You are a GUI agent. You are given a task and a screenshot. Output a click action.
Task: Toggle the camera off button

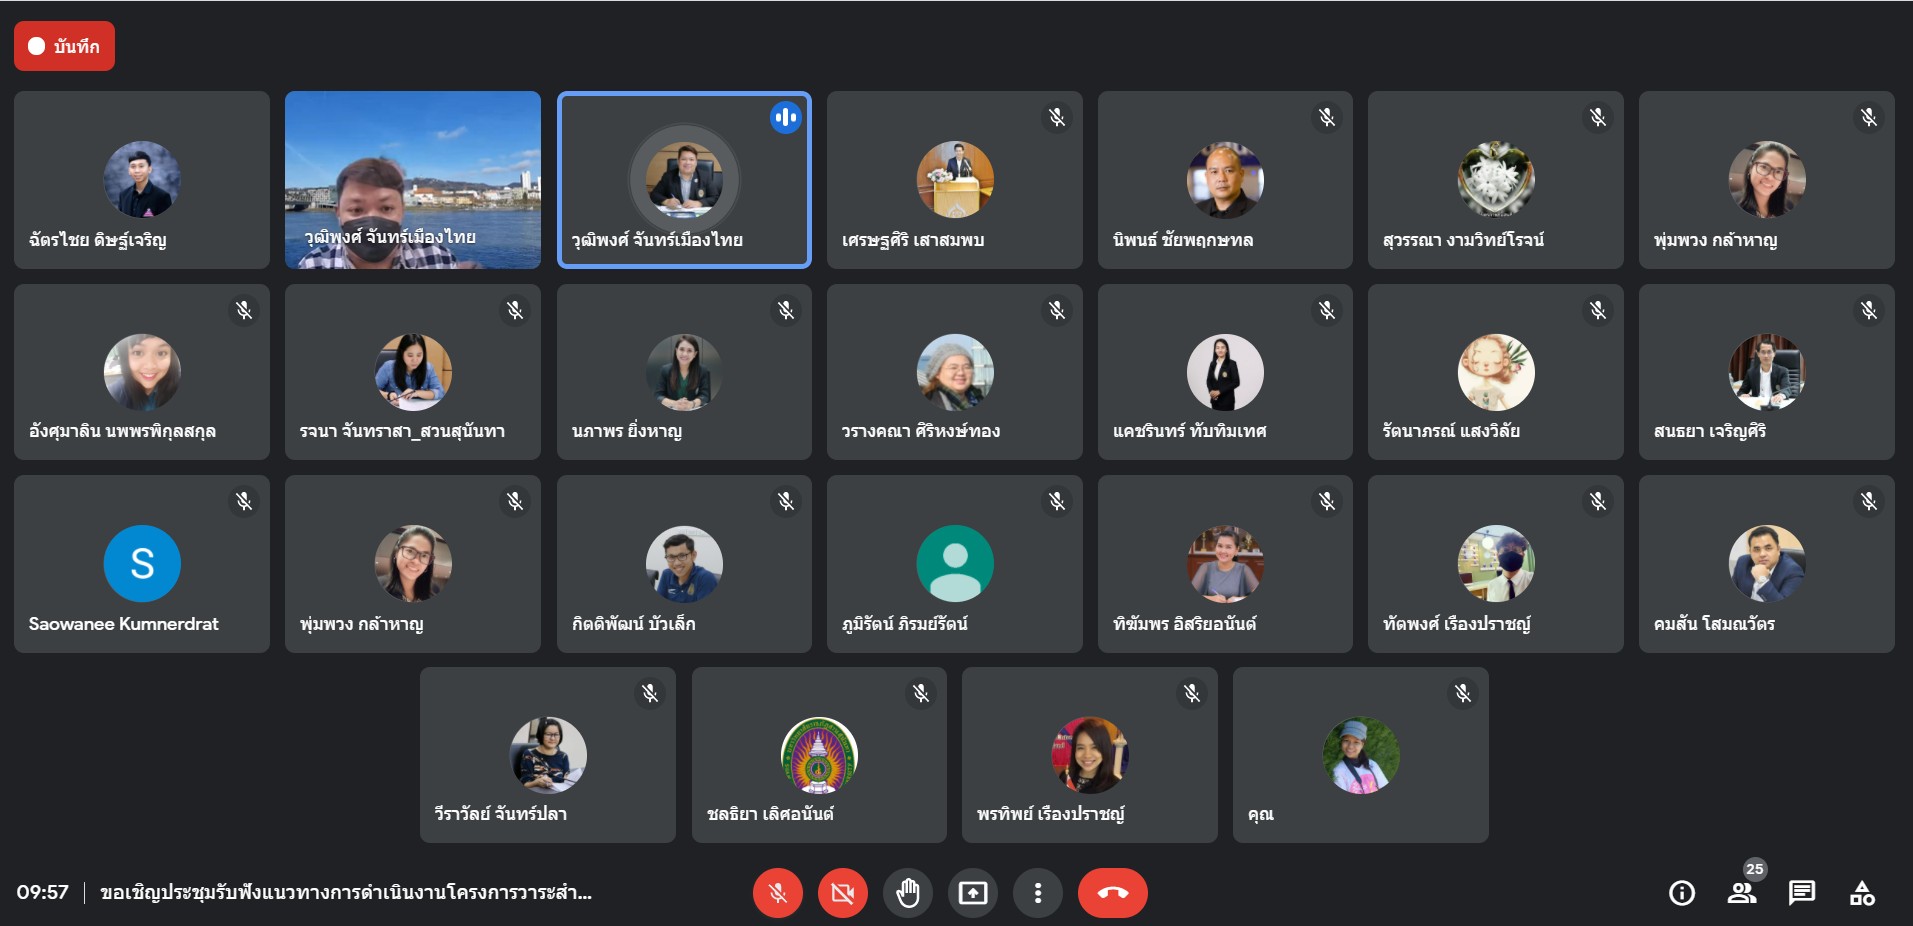click(x=843, y=893)
